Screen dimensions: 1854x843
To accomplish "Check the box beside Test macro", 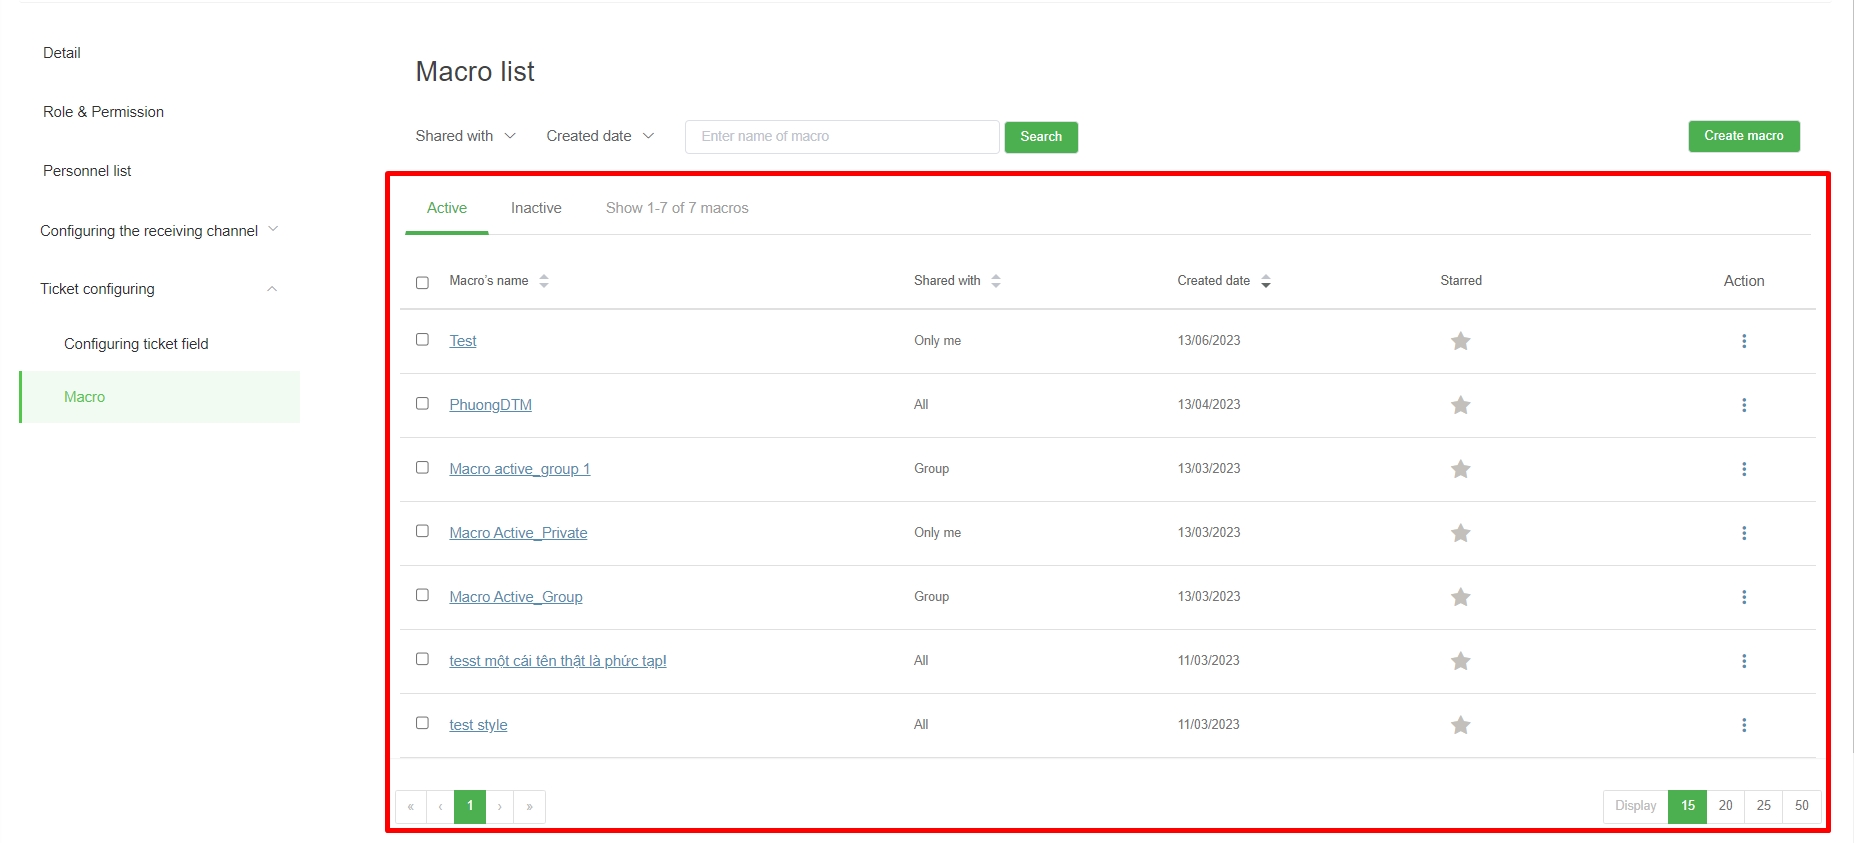I will [x=422, y=340].
